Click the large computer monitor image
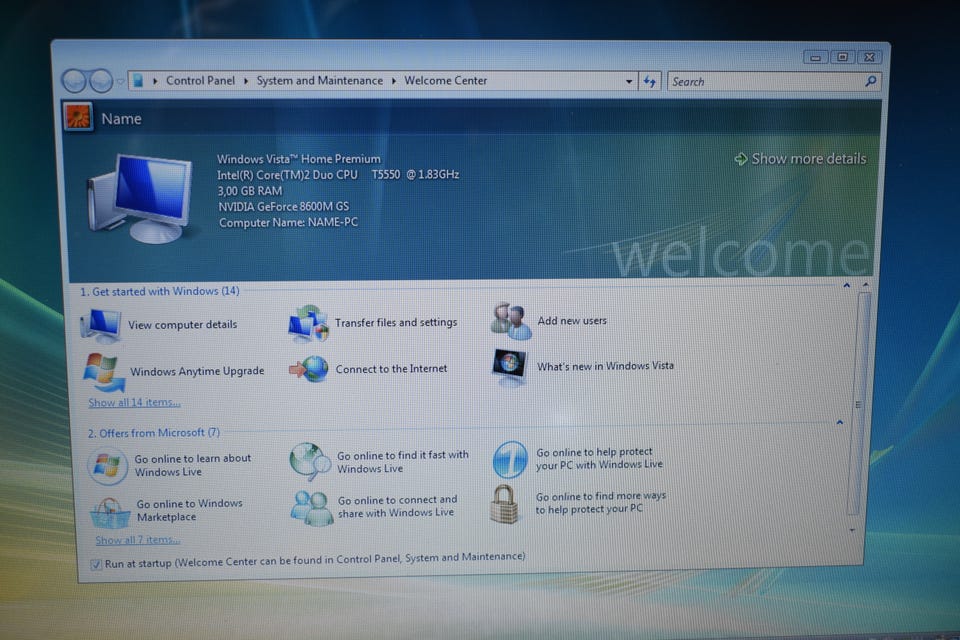Screen dimensions: 960x640 (142, 199)
